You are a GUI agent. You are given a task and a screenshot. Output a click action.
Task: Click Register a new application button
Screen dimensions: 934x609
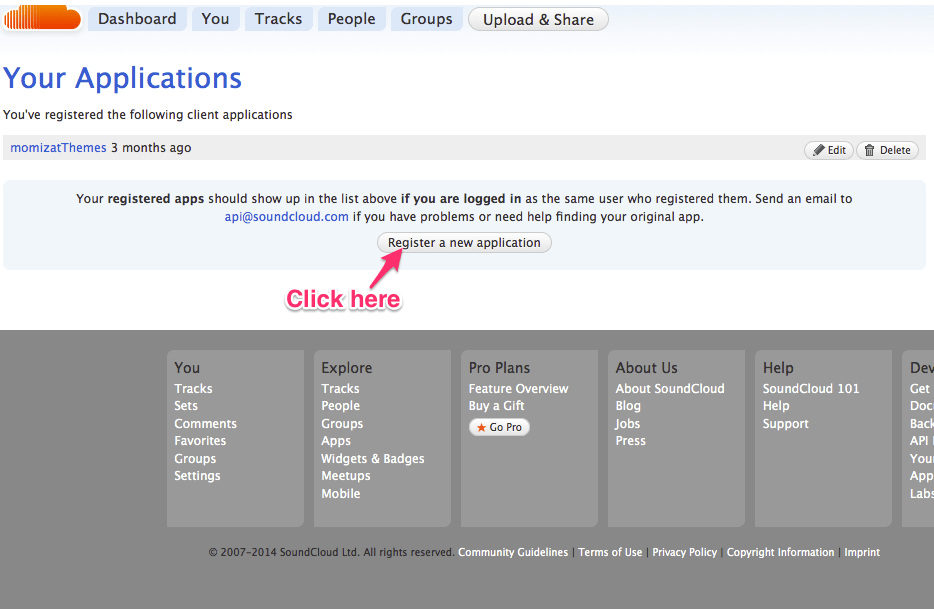tap(464, 243)
